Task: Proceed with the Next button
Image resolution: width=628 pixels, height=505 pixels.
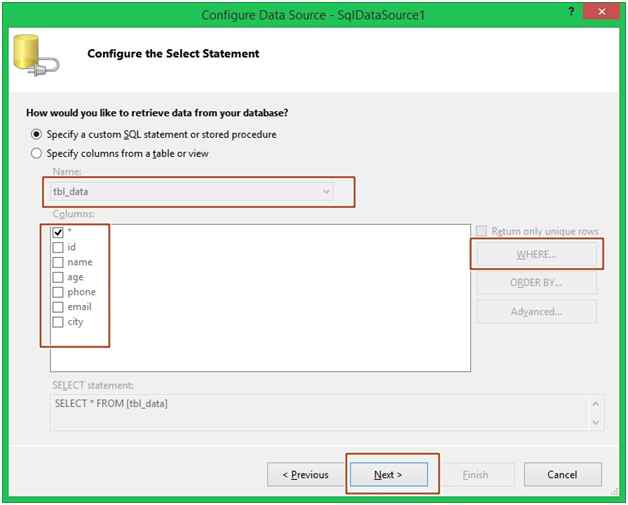Action: click(x=388, y=475)
